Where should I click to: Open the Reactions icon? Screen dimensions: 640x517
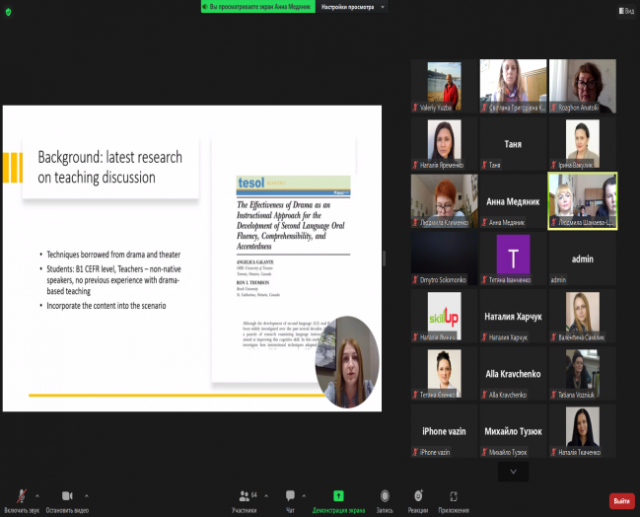point(418,494)
